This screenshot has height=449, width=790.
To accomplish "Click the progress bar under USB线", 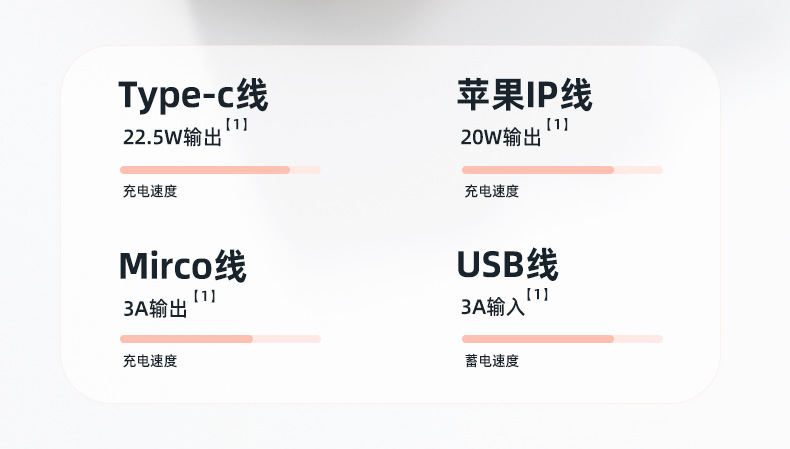I will tap(562, 339).
